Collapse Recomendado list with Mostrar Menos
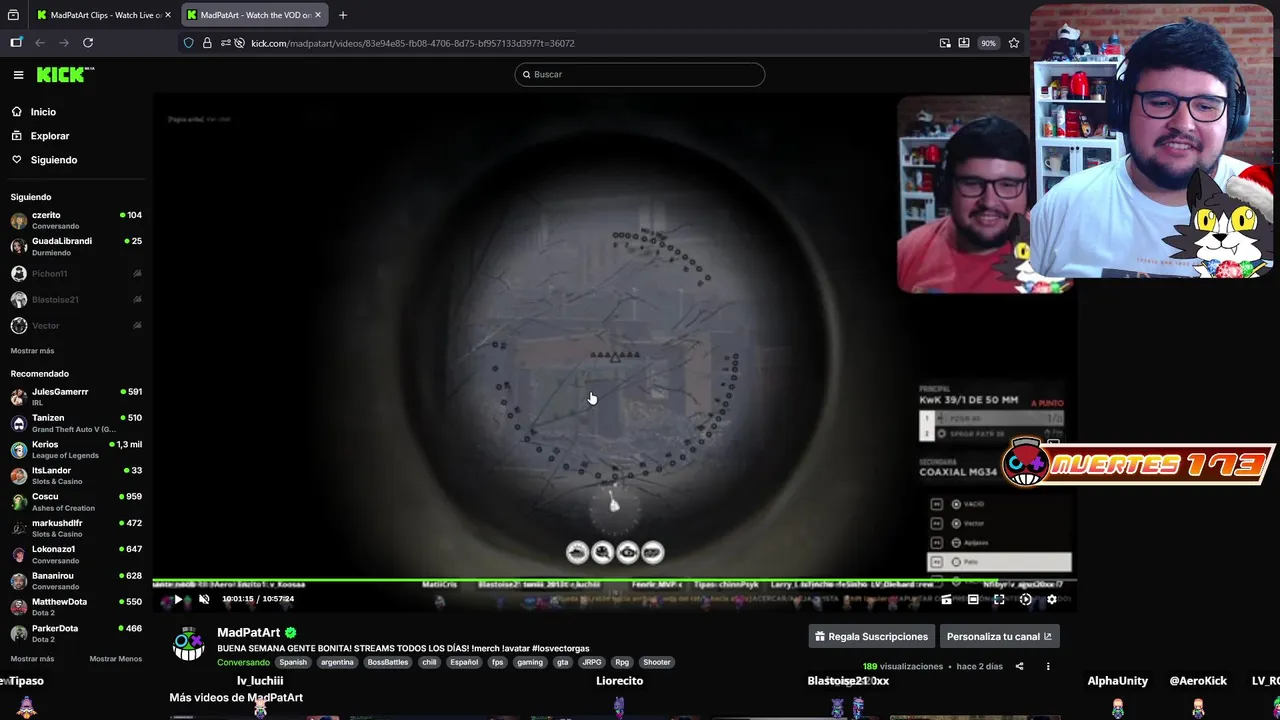1280x720 pixels. click(116, 659)
